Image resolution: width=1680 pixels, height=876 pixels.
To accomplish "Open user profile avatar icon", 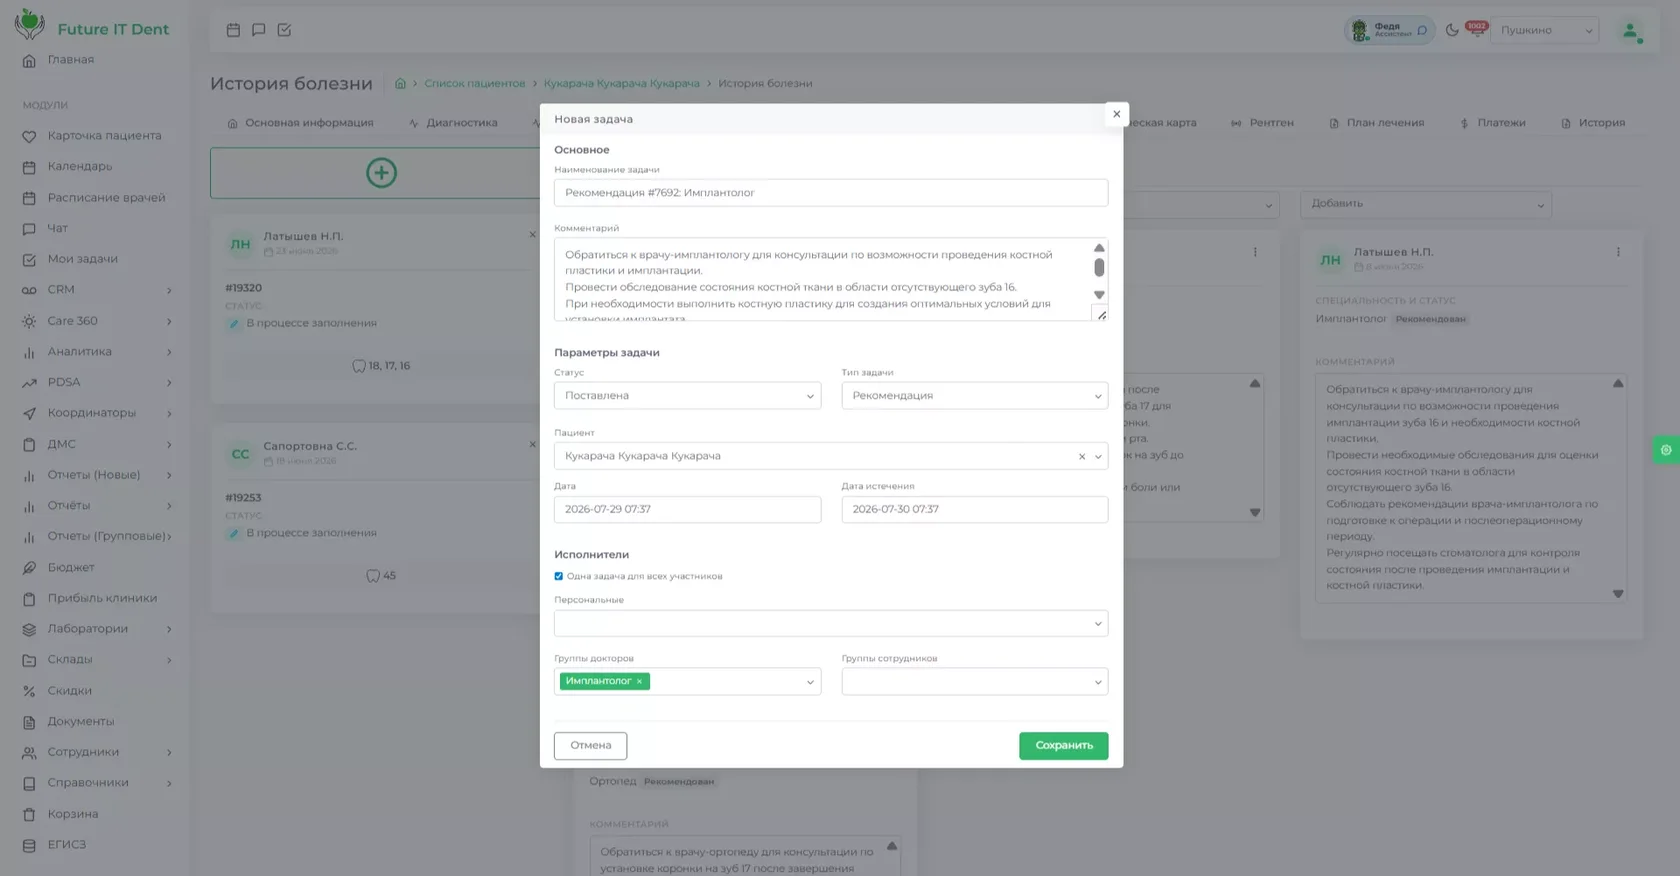I will tap(1630, 31).
